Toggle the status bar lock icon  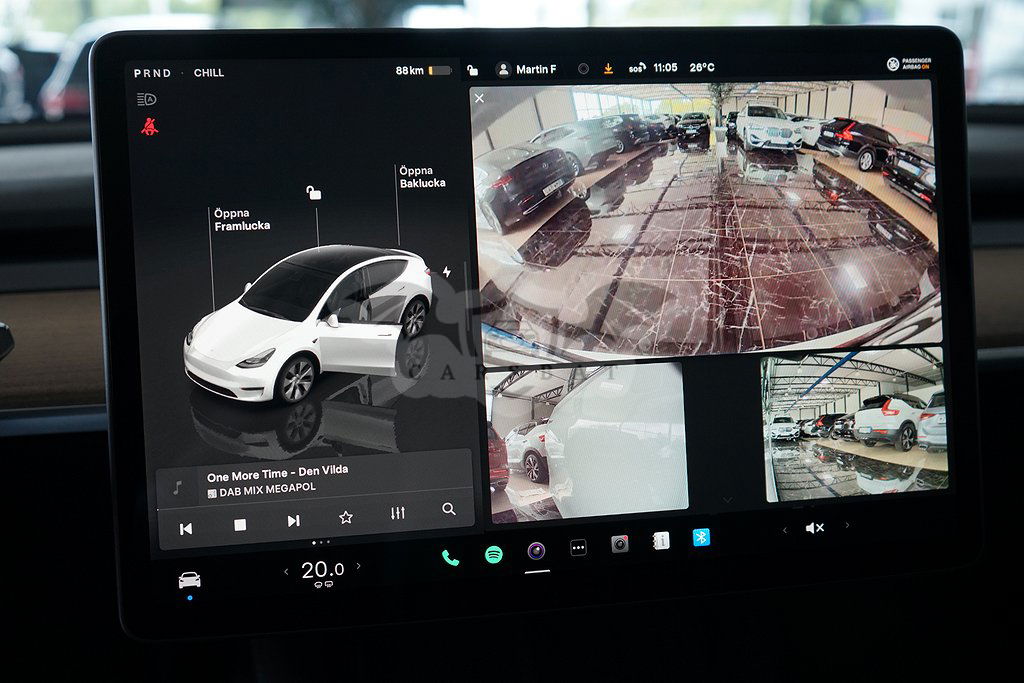pos(472,70)
